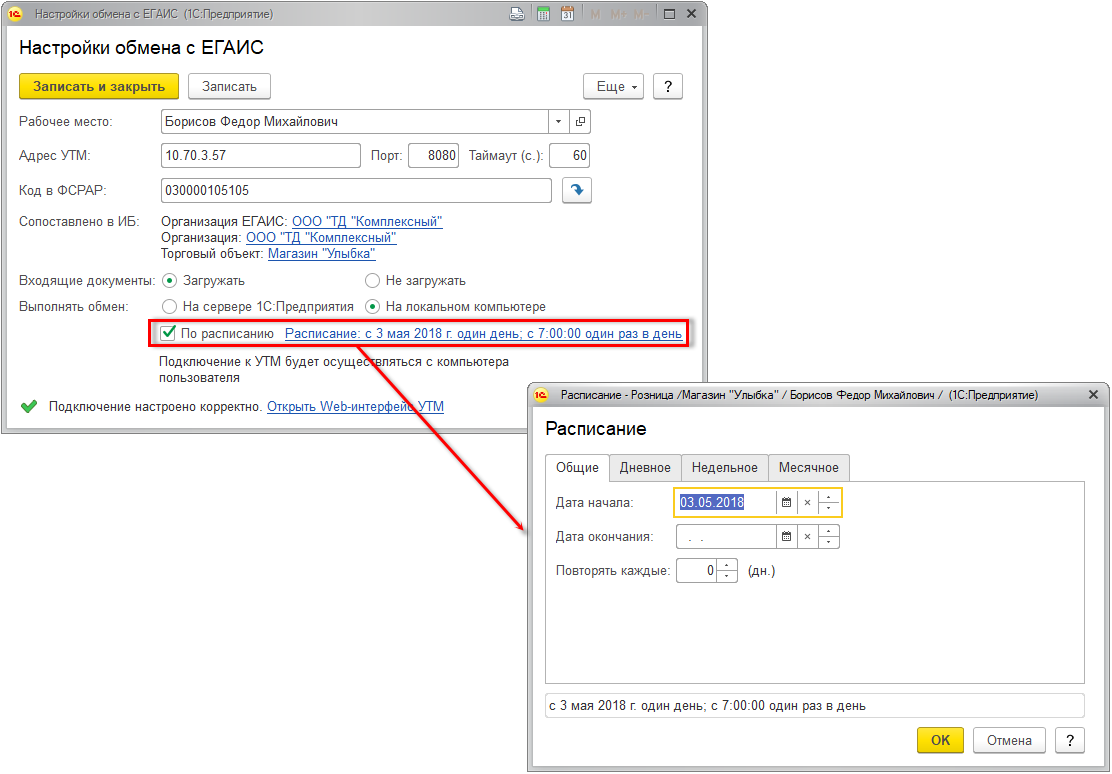Switch to the Дневное tab
The height and width of the screenshot is (774, 1112).
click(x=645, y=468)
